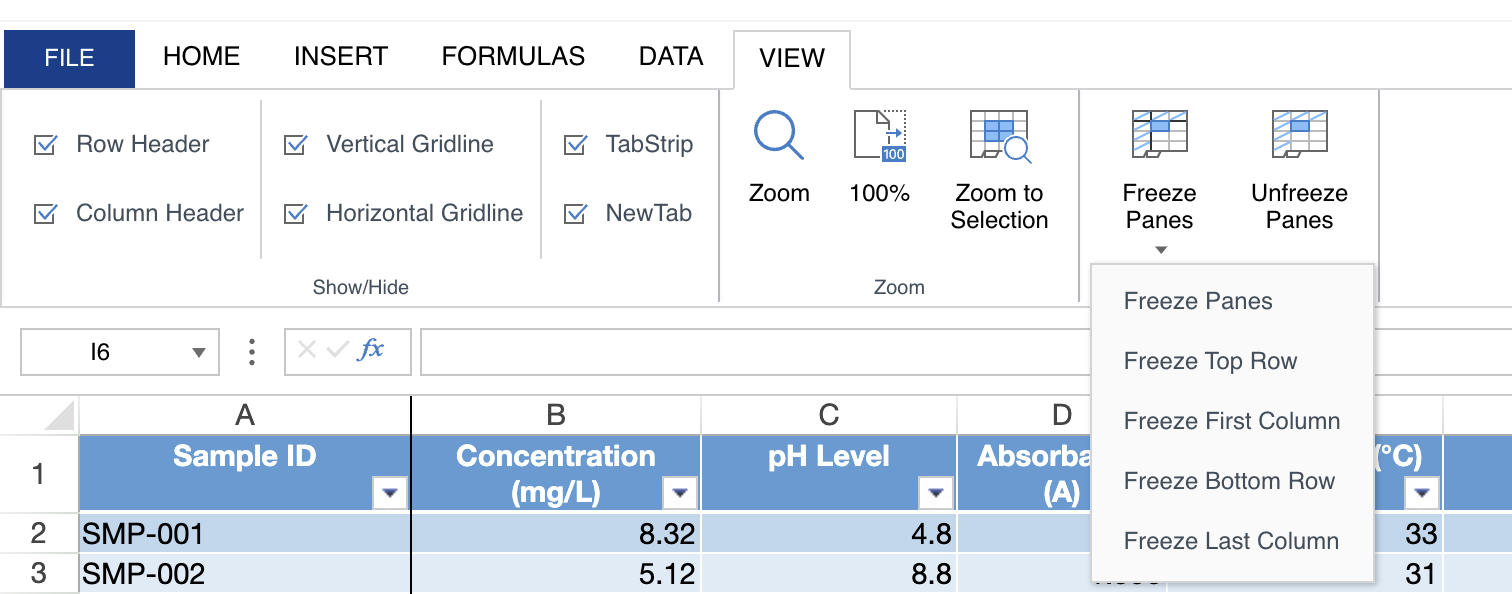The width and height of the screenshot is (1512, 594).
Task: Open the Sample ID filter dropdown
Action: pos(390,492)
